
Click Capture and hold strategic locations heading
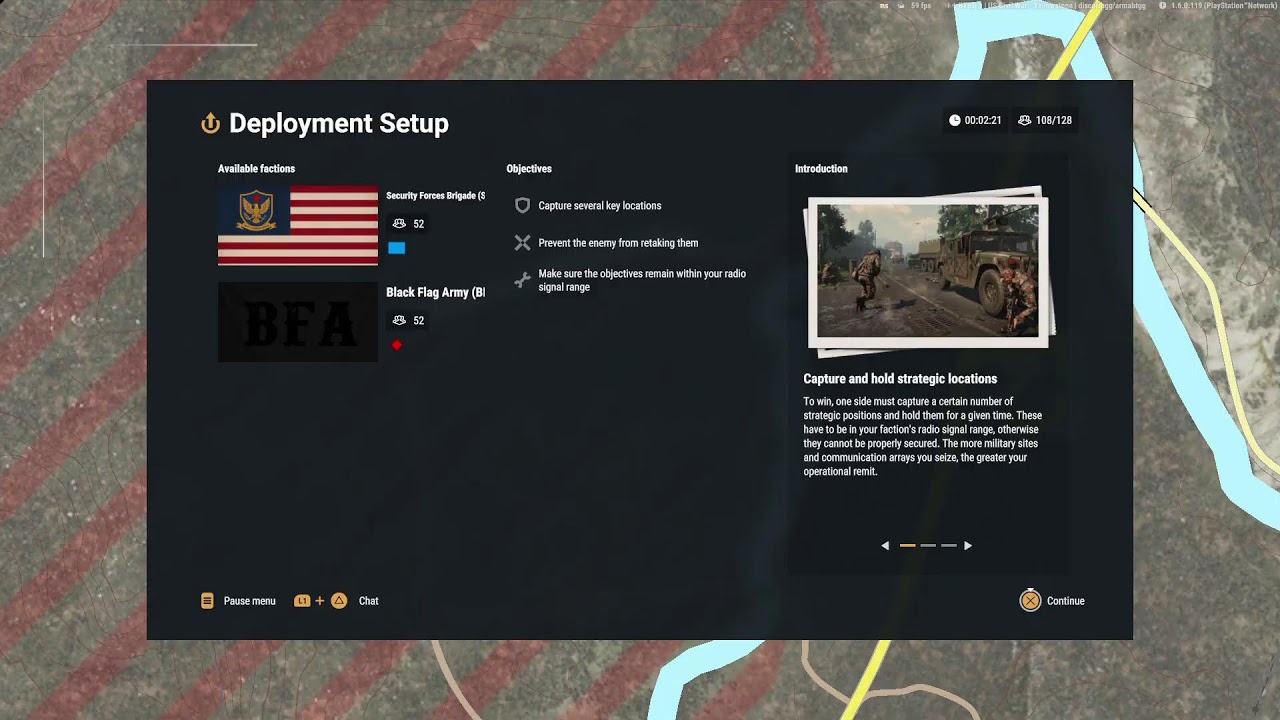tap(900, 379)
